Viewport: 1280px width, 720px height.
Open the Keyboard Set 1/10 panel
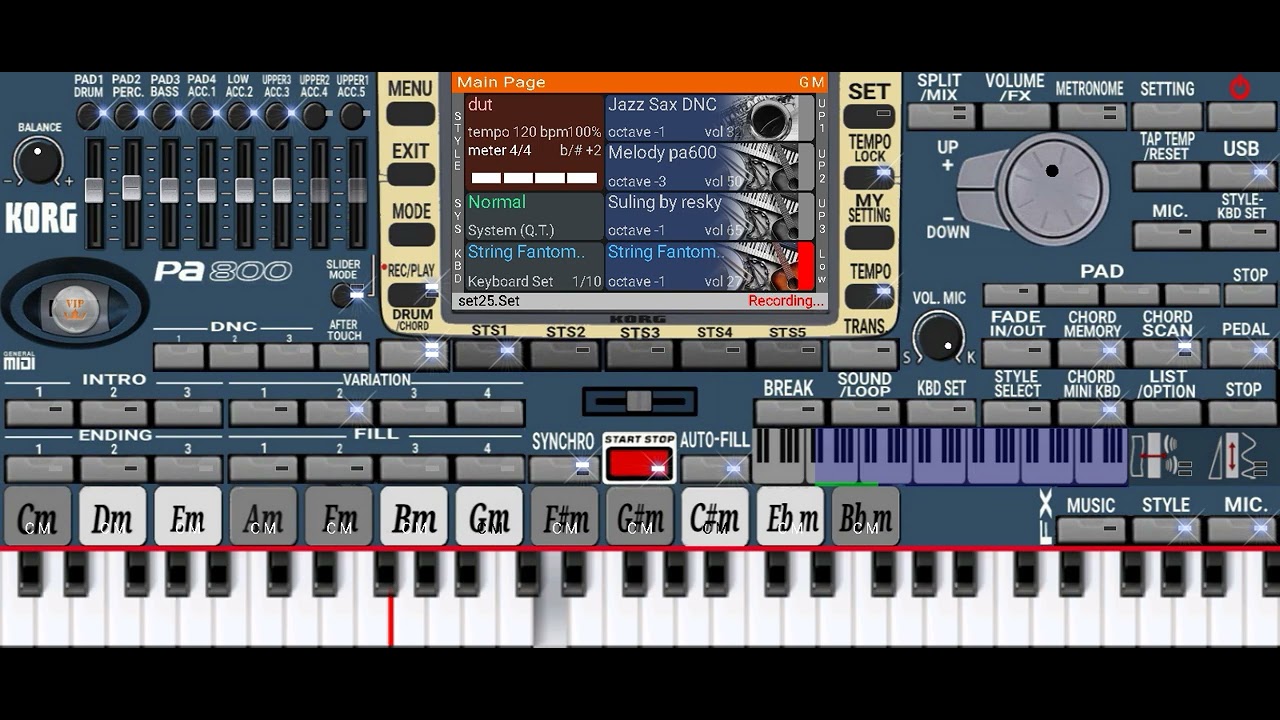coord(533,266)
